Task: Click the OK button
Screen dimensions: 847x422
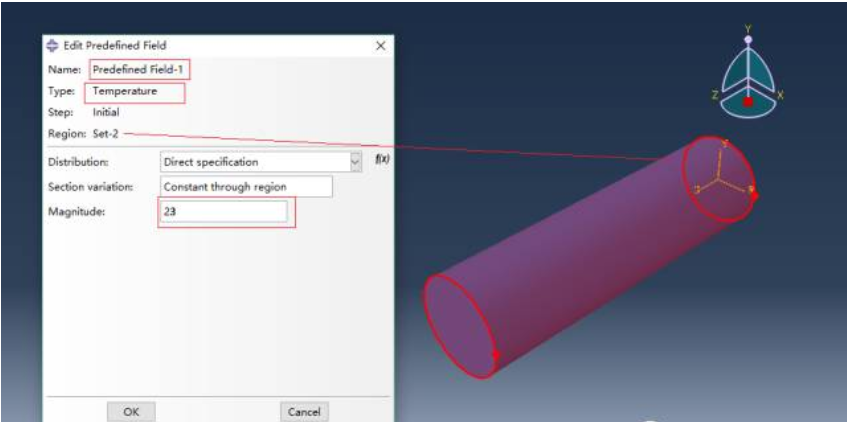Action: click(x=131, y=412)
